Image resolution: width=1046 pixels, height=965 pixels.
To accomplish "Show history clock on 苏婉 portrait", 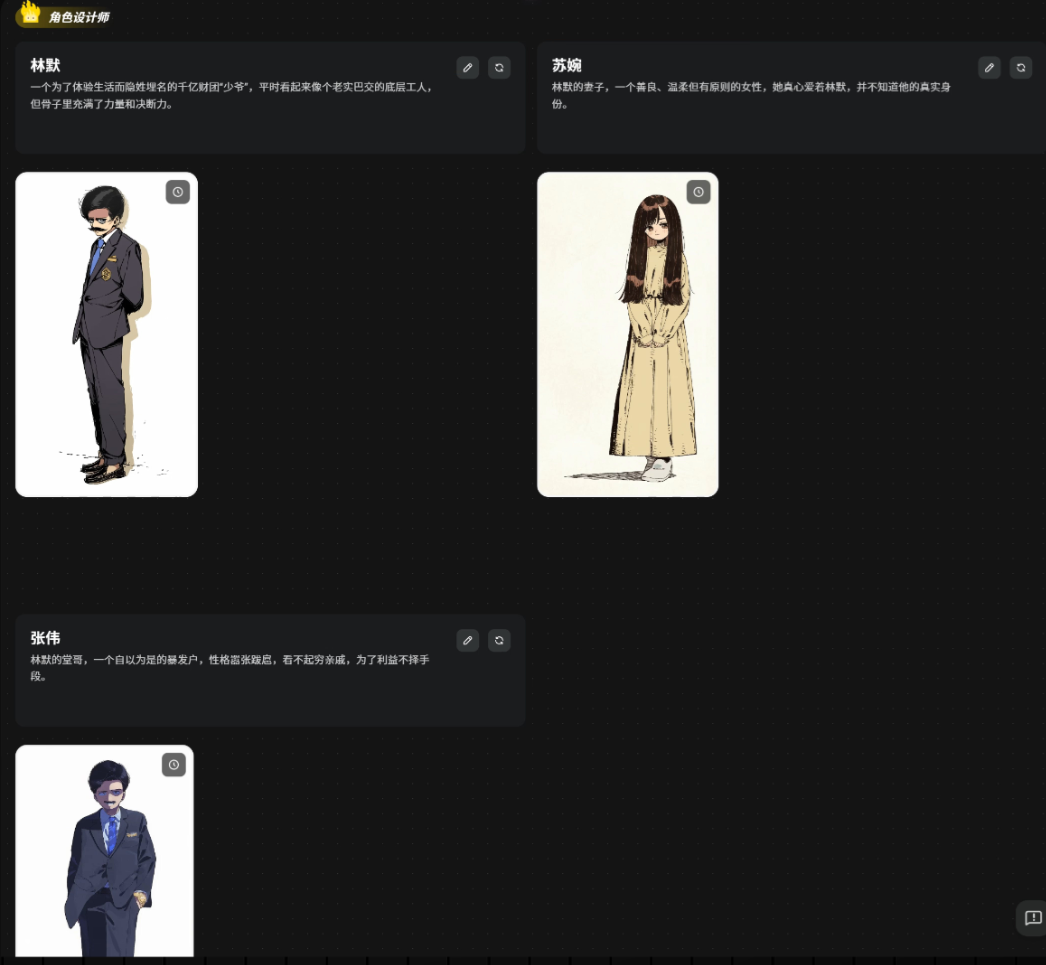I will point(698,192).
